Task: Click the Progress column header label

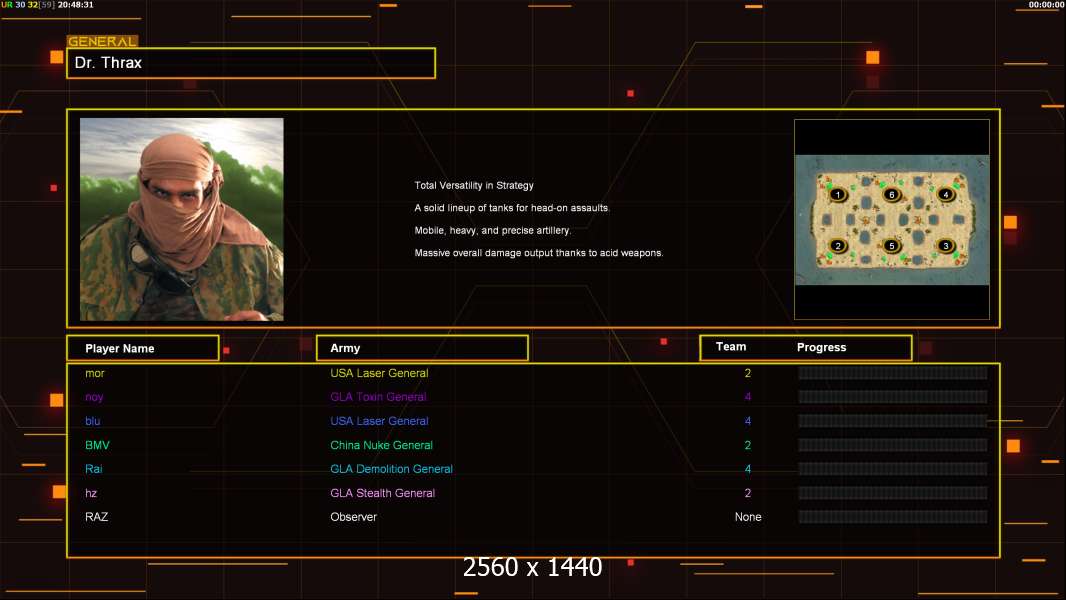Action: (x=821, y=348)
